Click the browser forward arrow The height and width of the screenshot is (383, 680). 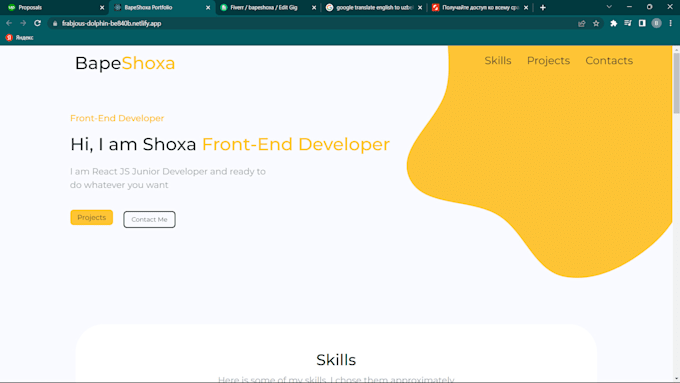tap(23, 23)
